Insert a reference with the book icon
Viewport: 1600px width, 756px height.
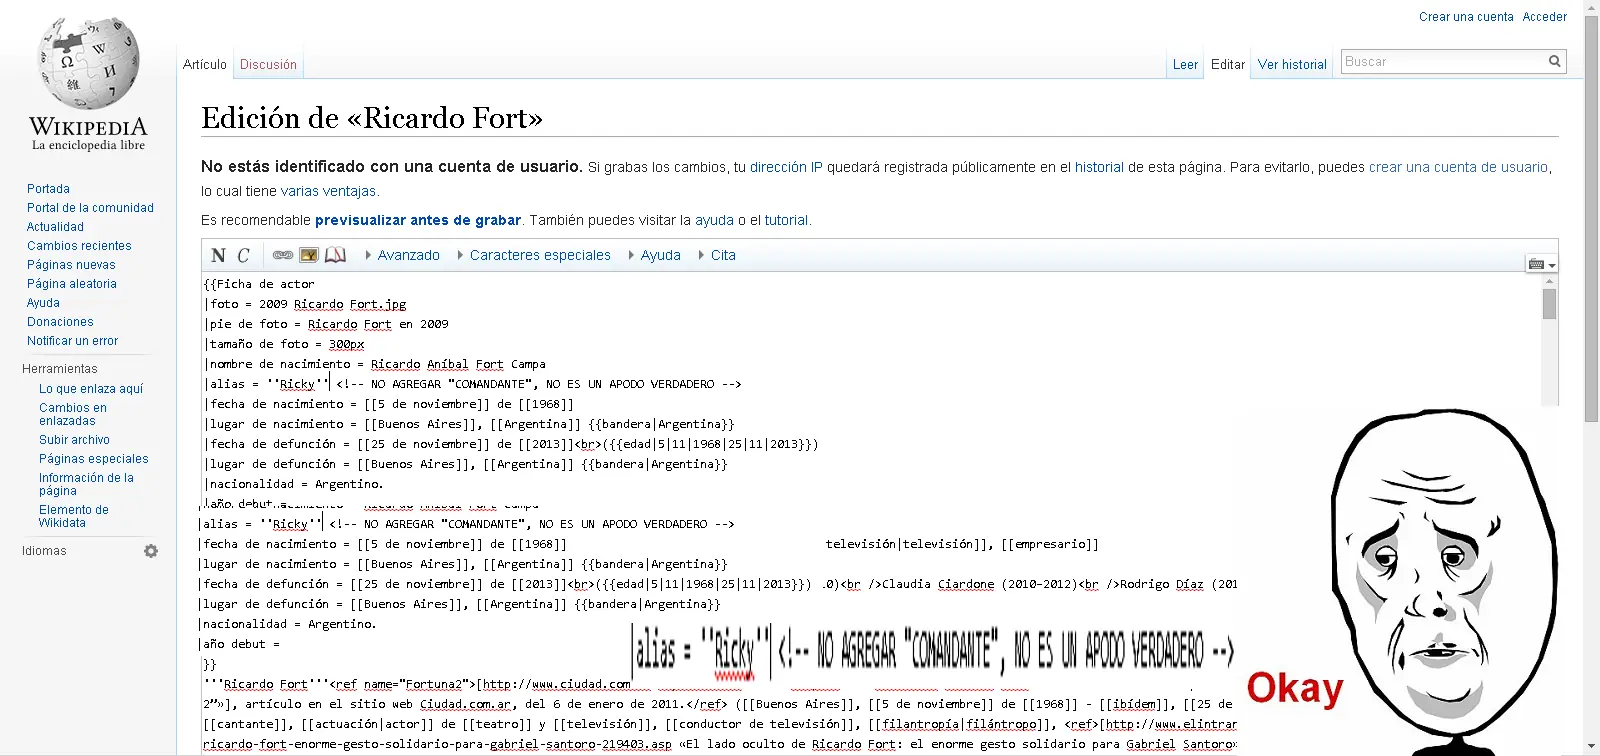click(335, 255)
